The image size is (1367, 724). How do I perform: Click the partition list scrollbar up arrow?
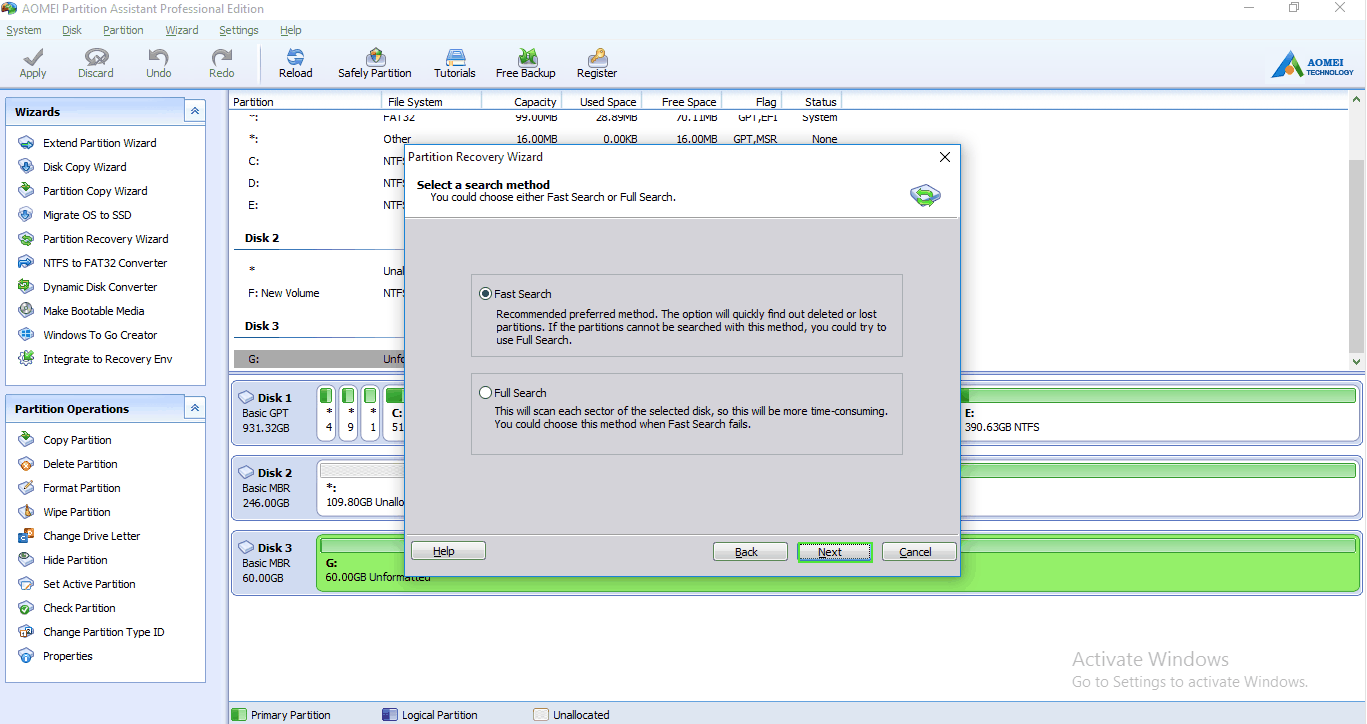[1357, 101]
